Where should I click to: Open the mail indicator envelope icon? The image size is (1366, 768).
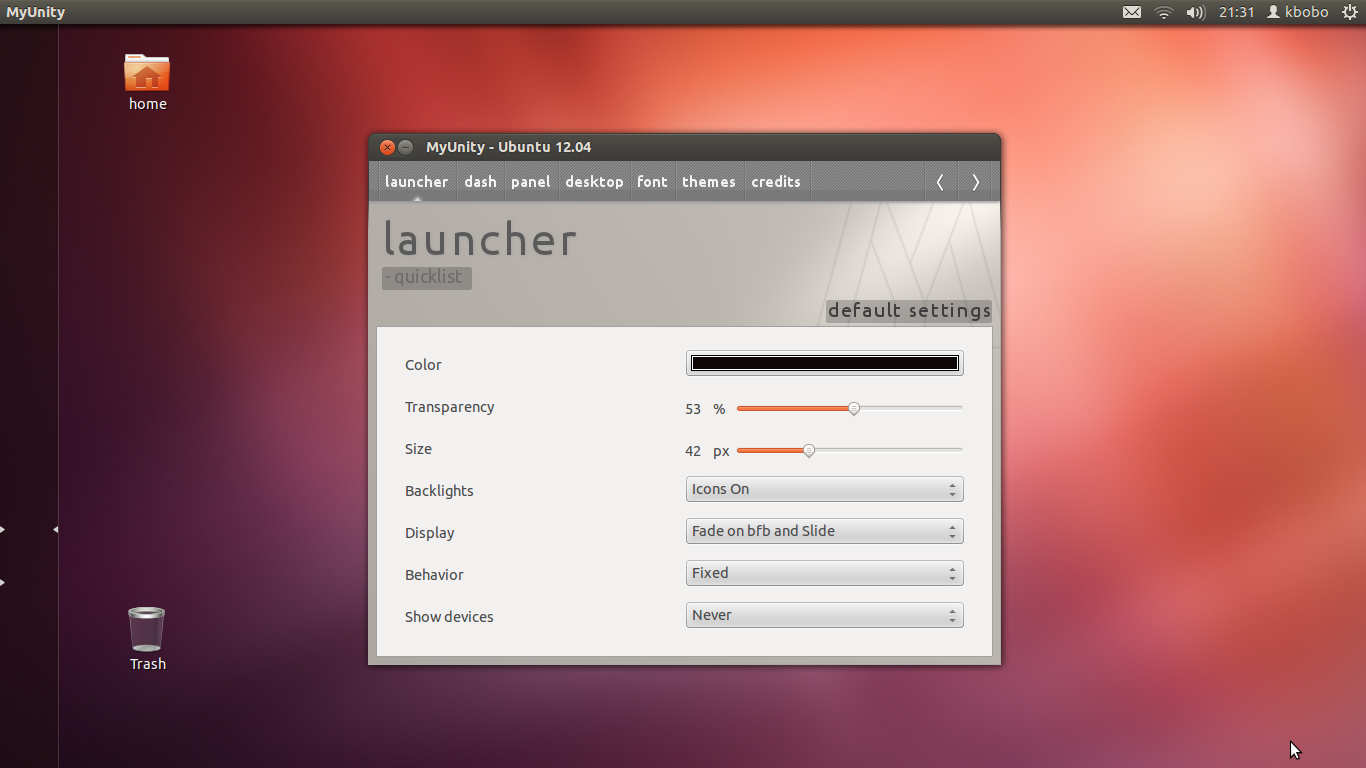coord(1132,12)
